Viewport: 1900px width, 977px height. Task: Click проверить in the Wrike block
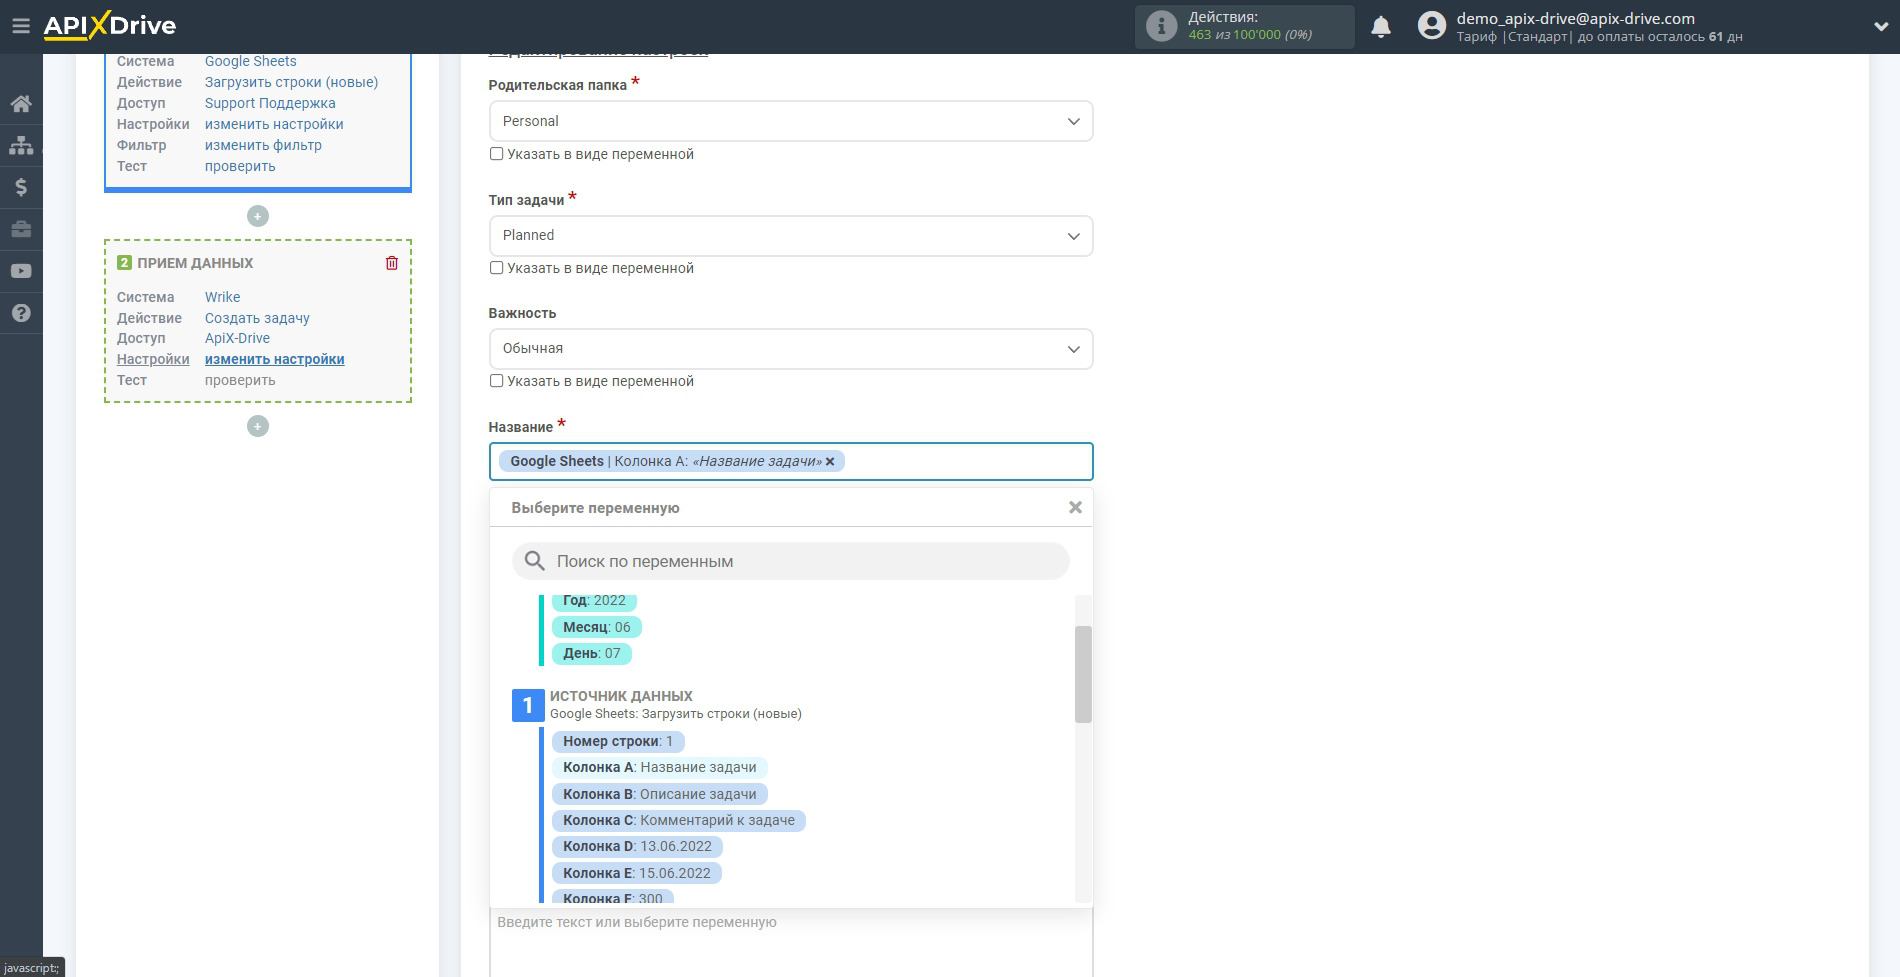click(240, 380)
